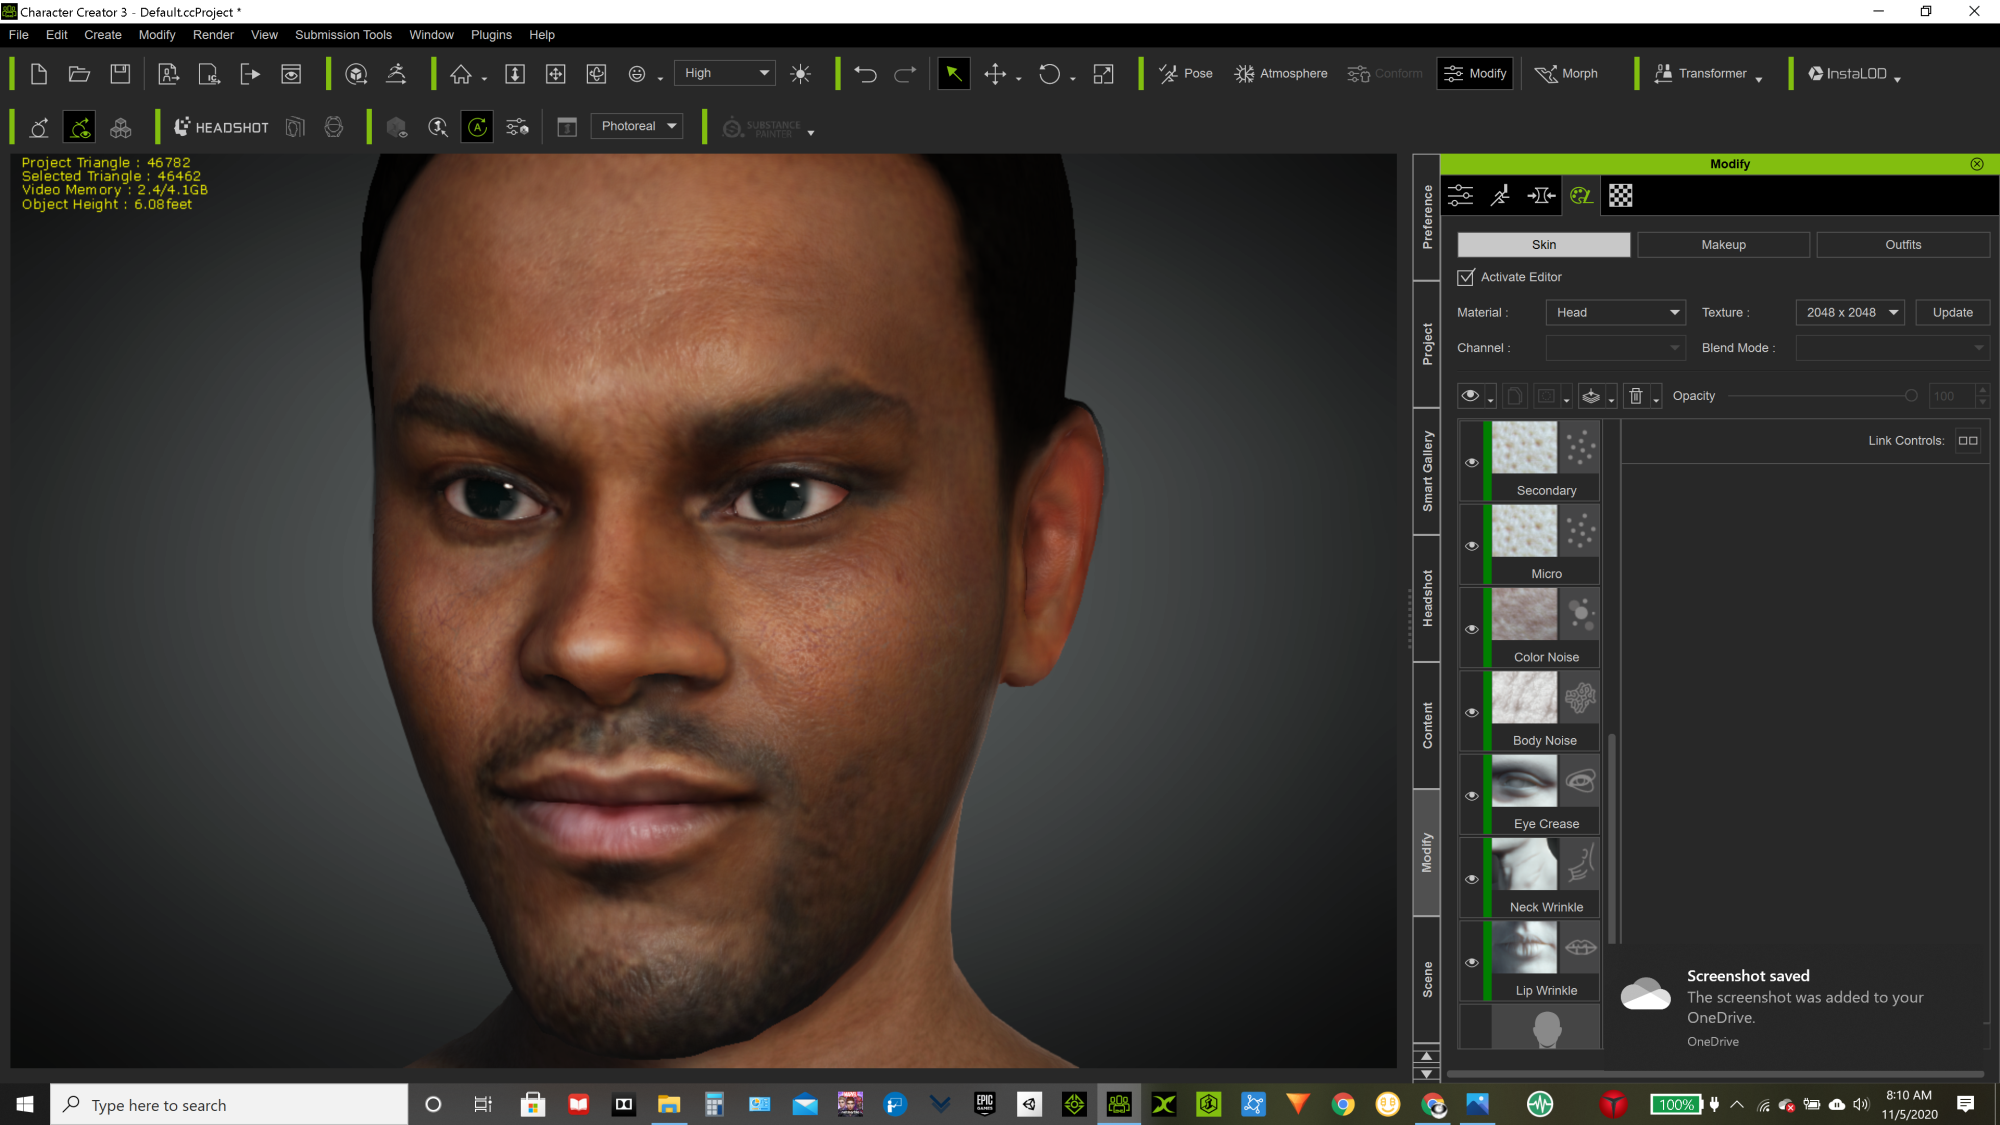
Task: Open the High quality dropdown
Action: [x=726, y=73]
